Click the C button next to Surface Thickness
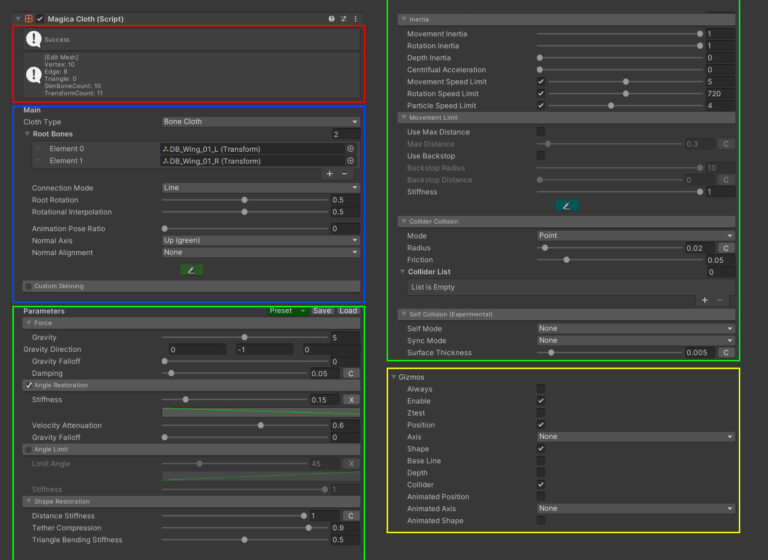This screenshot has height=560, width=768. (x=726, y=353)
